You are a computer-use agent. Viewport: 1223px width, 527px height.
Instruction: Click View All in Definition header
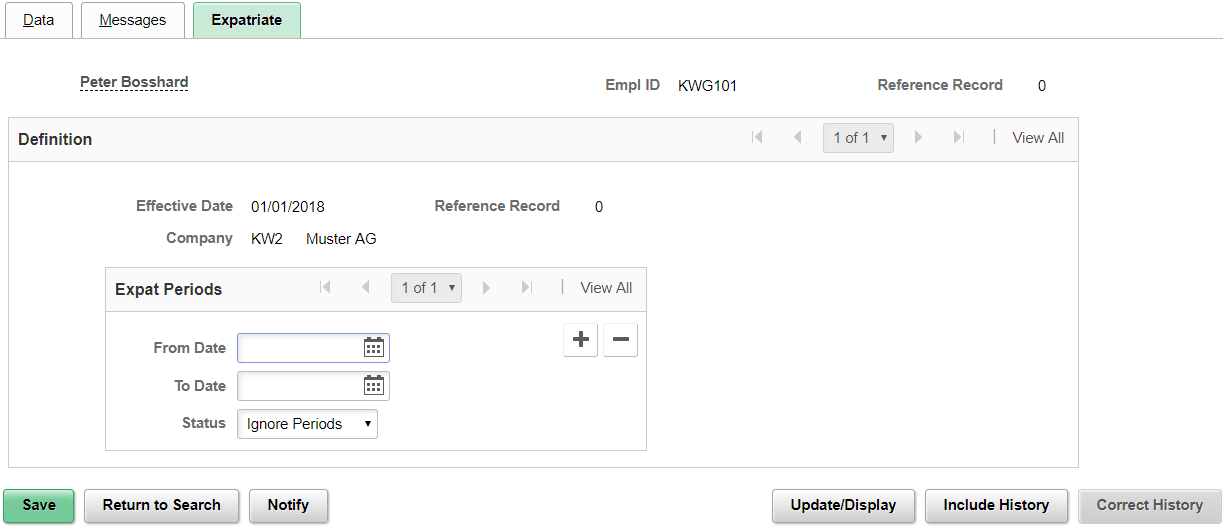click(x=1038, y=138)
